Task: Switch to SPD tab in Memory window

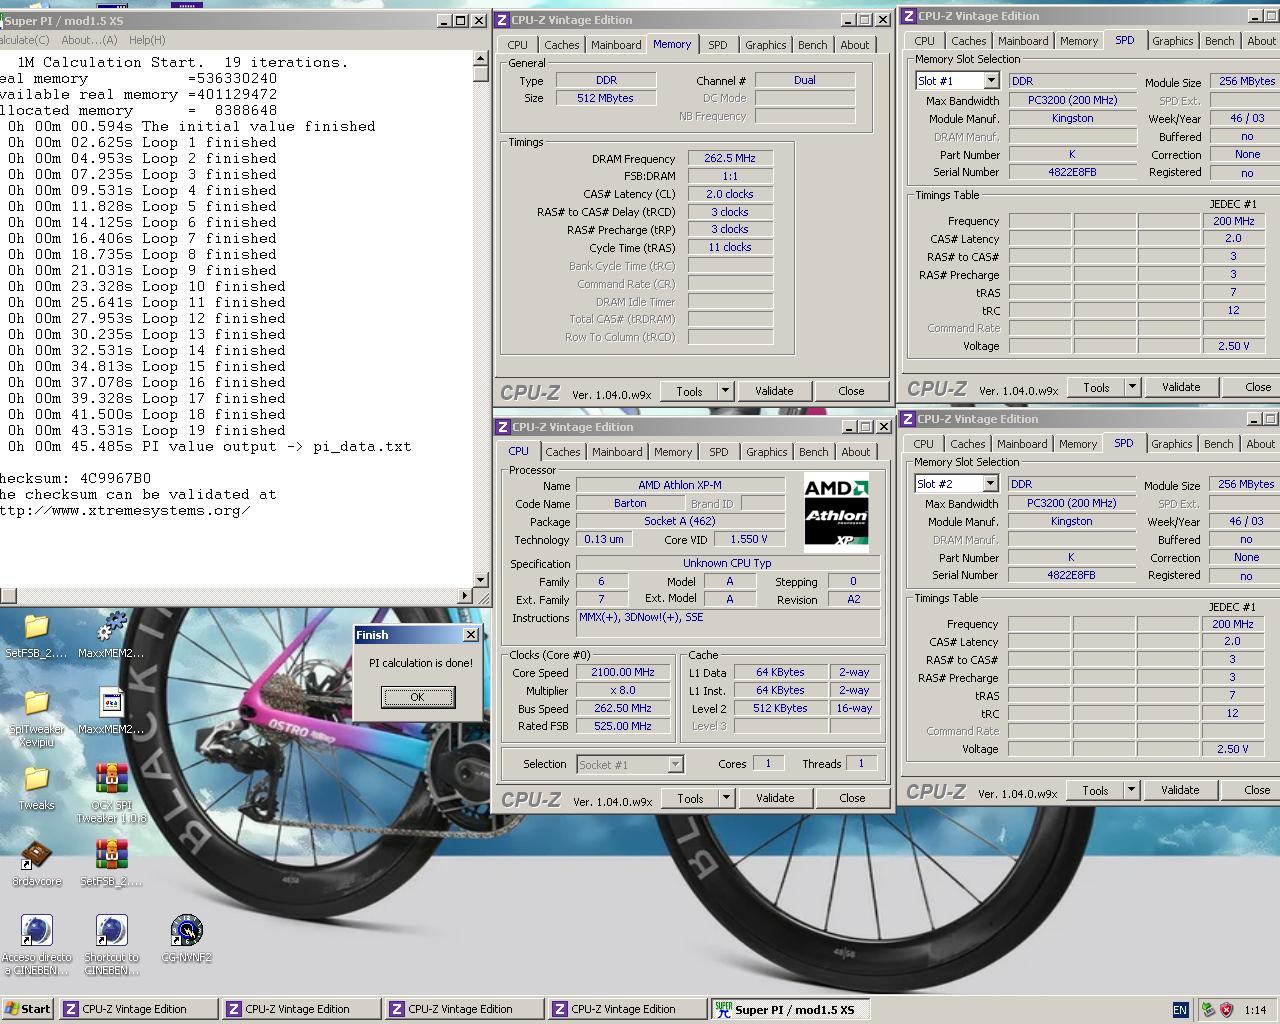Action: click(x=717, y=45)
